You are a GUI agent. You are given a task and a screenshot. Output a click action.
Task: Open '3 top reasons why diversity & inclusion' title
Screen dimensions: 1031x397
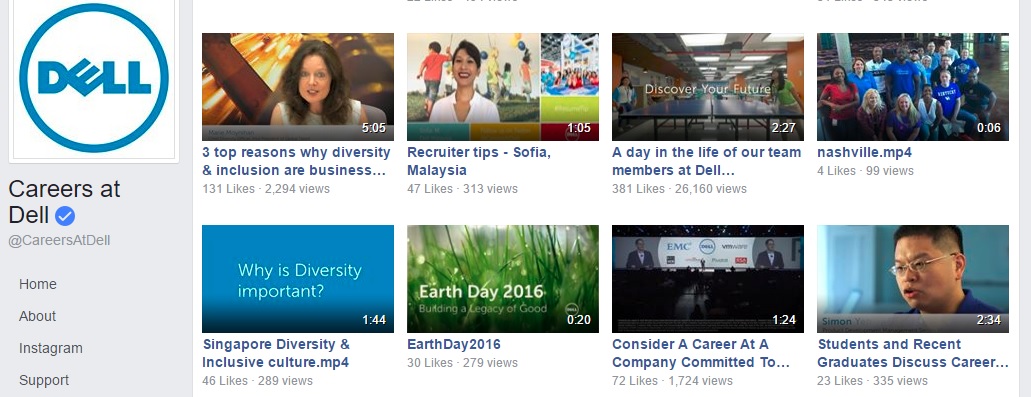pos(296,161)
